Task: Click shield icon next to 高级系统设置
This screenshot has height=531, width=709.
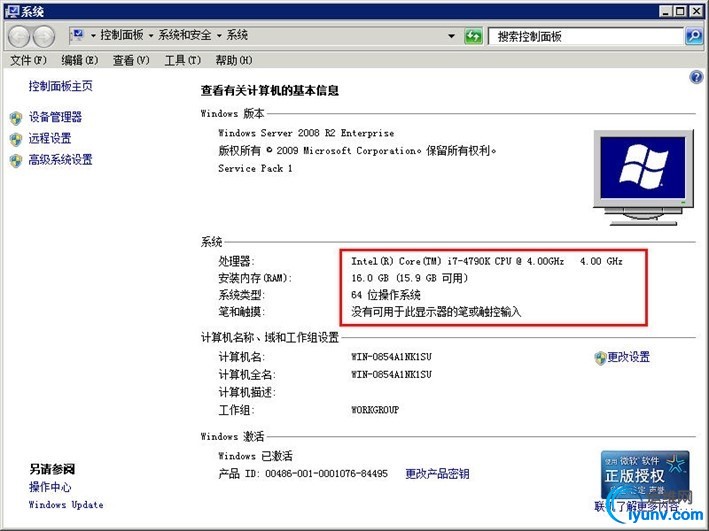Action: 16,161
